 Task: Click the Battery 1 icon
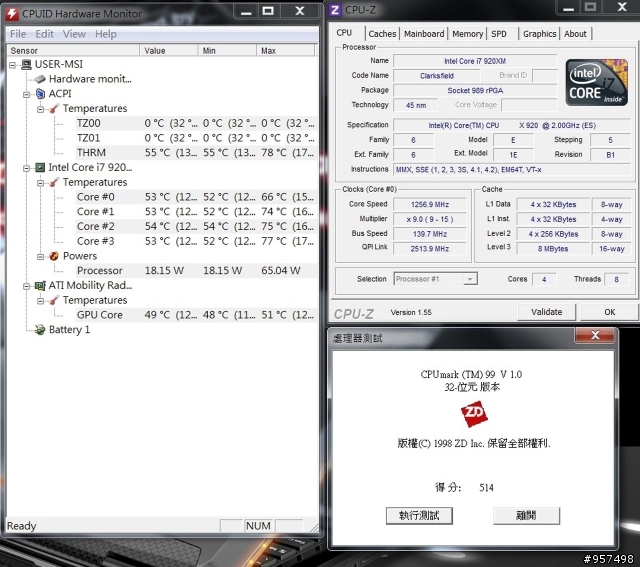[40, 329]
